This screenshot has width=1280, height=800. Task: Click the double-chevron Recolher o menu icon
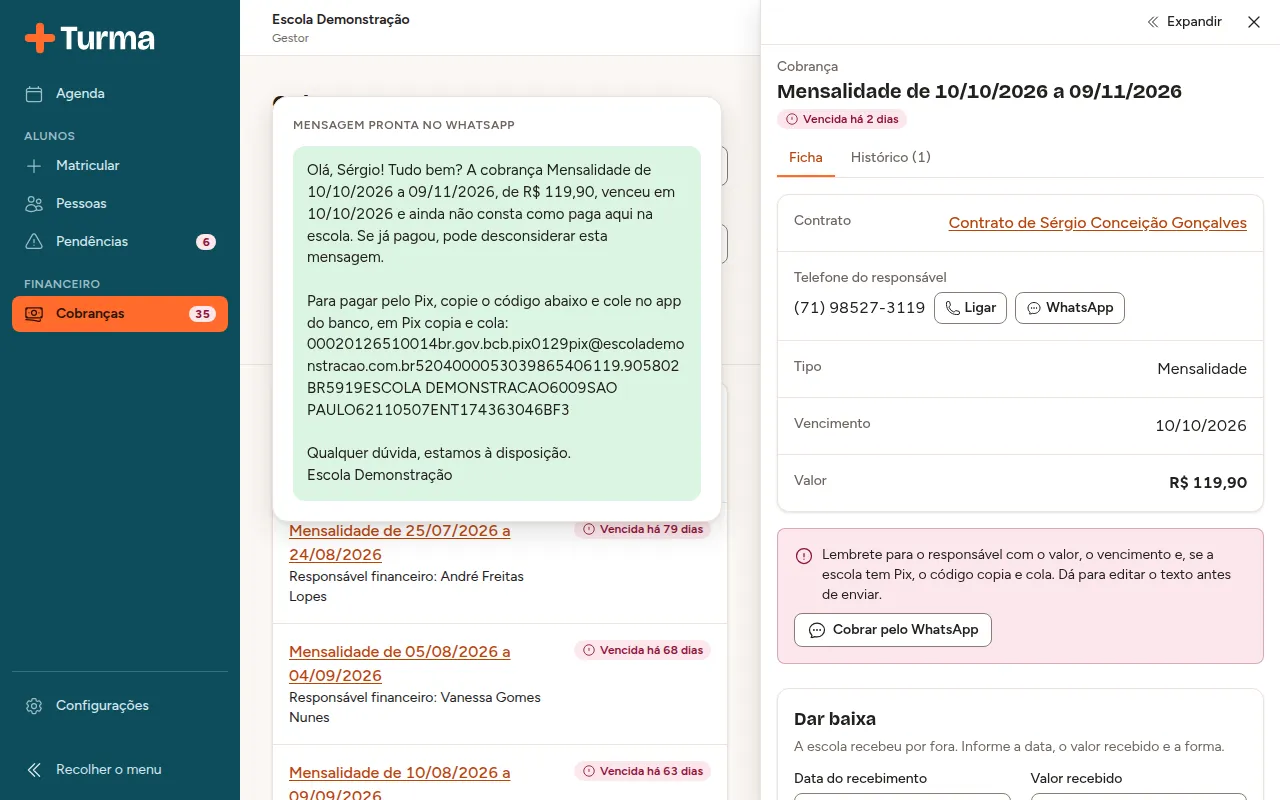pyautogui.click(x=34, y=770)
